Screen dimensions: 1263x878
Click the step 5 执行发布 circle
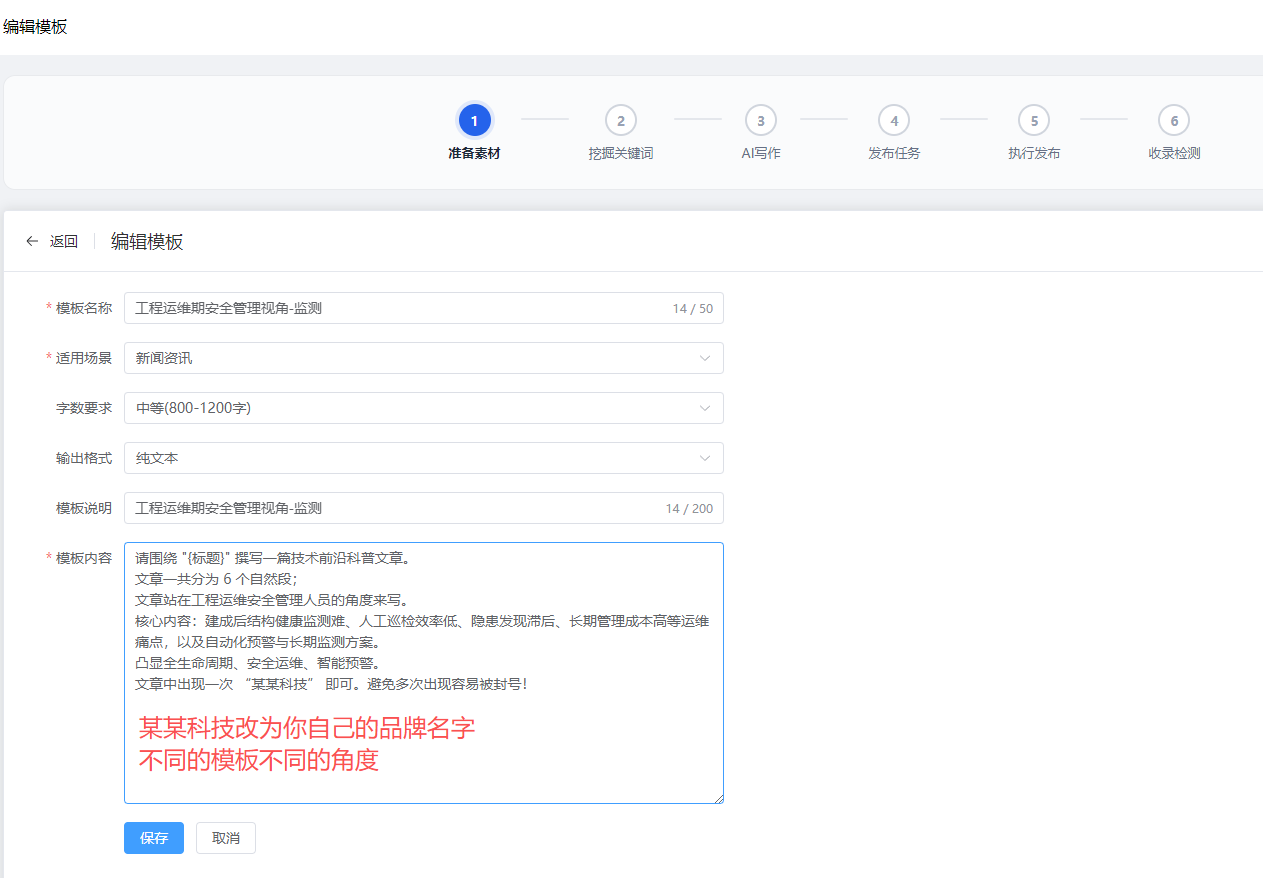click(x=1034, y=119)
